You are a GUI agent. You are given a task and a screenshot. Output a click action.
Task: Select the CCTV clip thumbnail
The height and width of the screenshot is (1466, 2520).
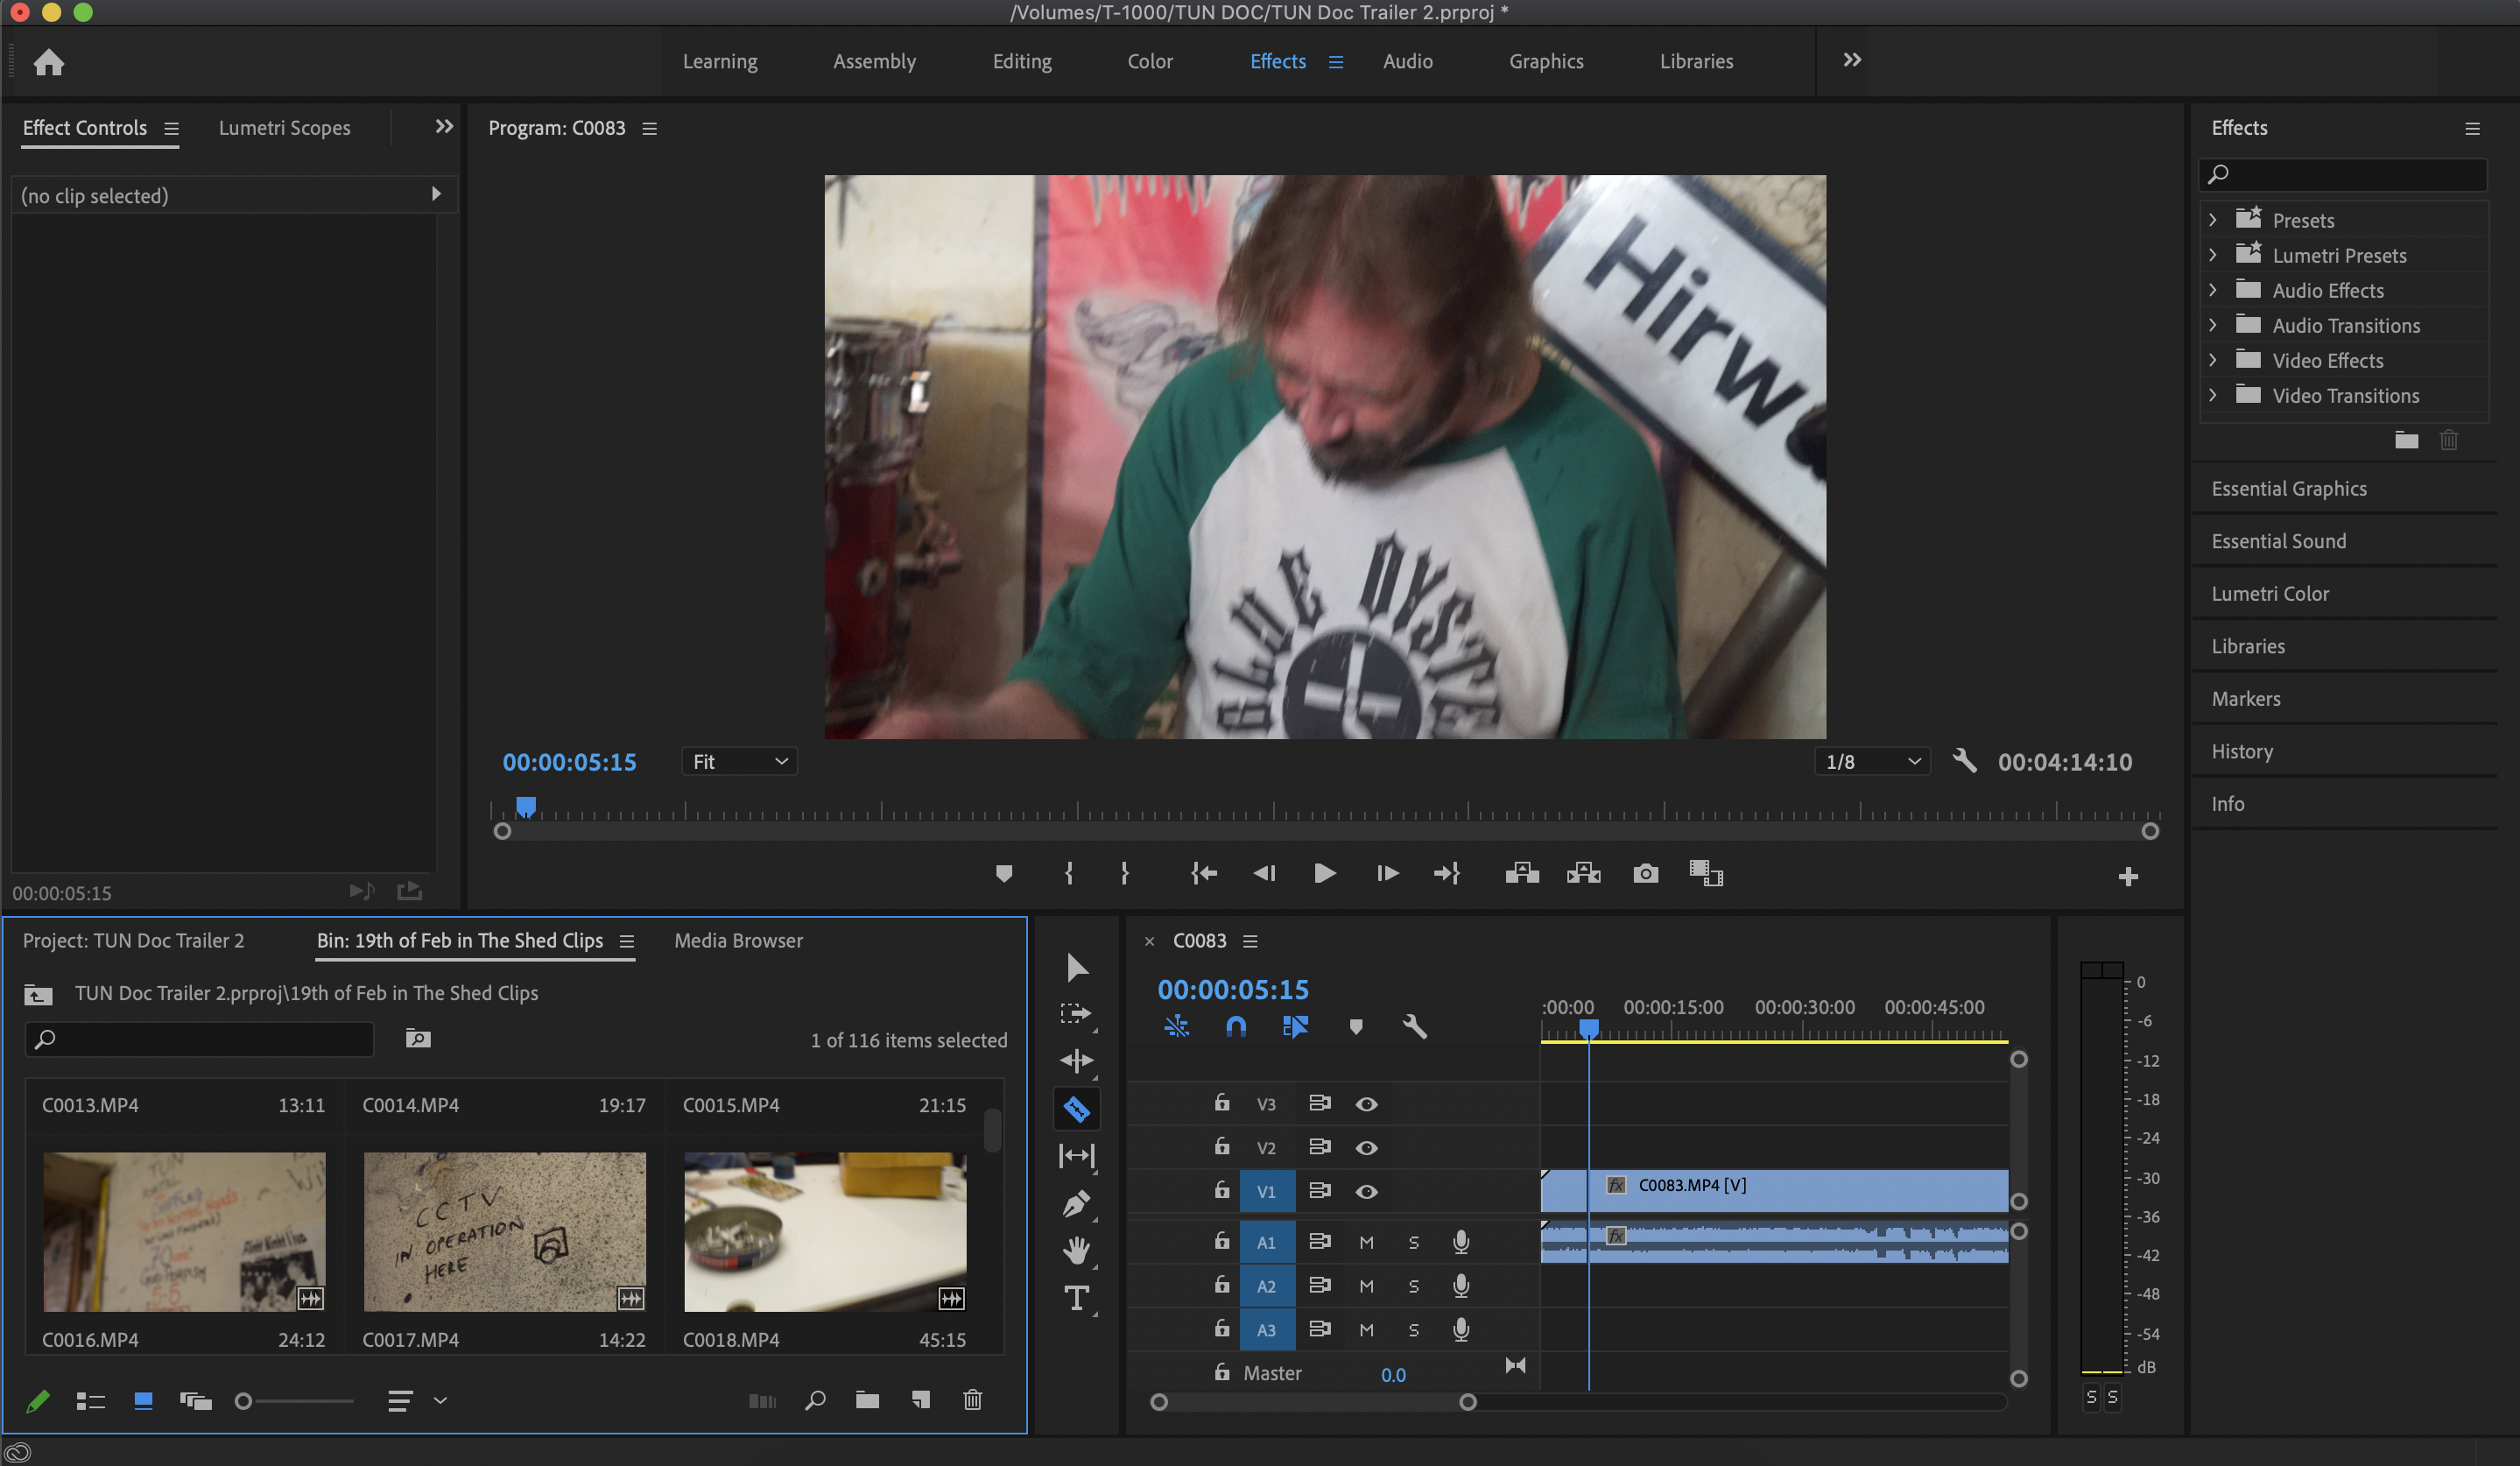coord(504,1231)
